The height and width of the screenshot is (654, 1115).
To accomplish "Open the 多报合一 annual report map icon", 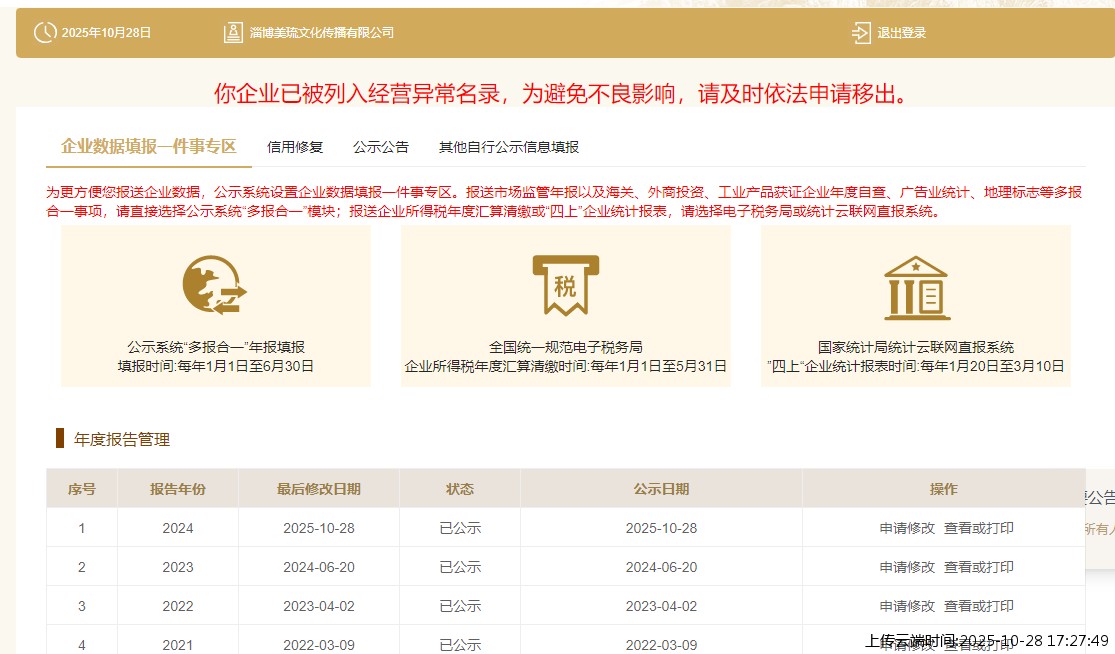I will pyautogui.click(x=215, y=284).
